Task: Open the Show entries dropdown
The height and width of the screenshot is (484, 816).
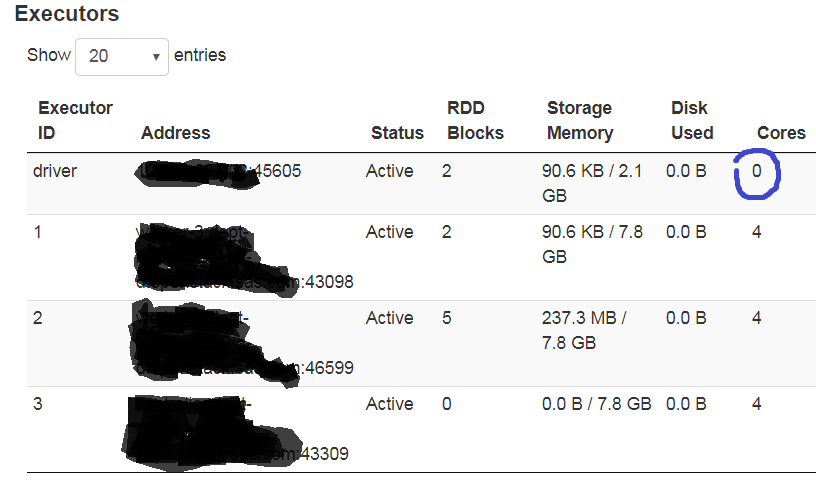Action: click(x=122, y=56)
